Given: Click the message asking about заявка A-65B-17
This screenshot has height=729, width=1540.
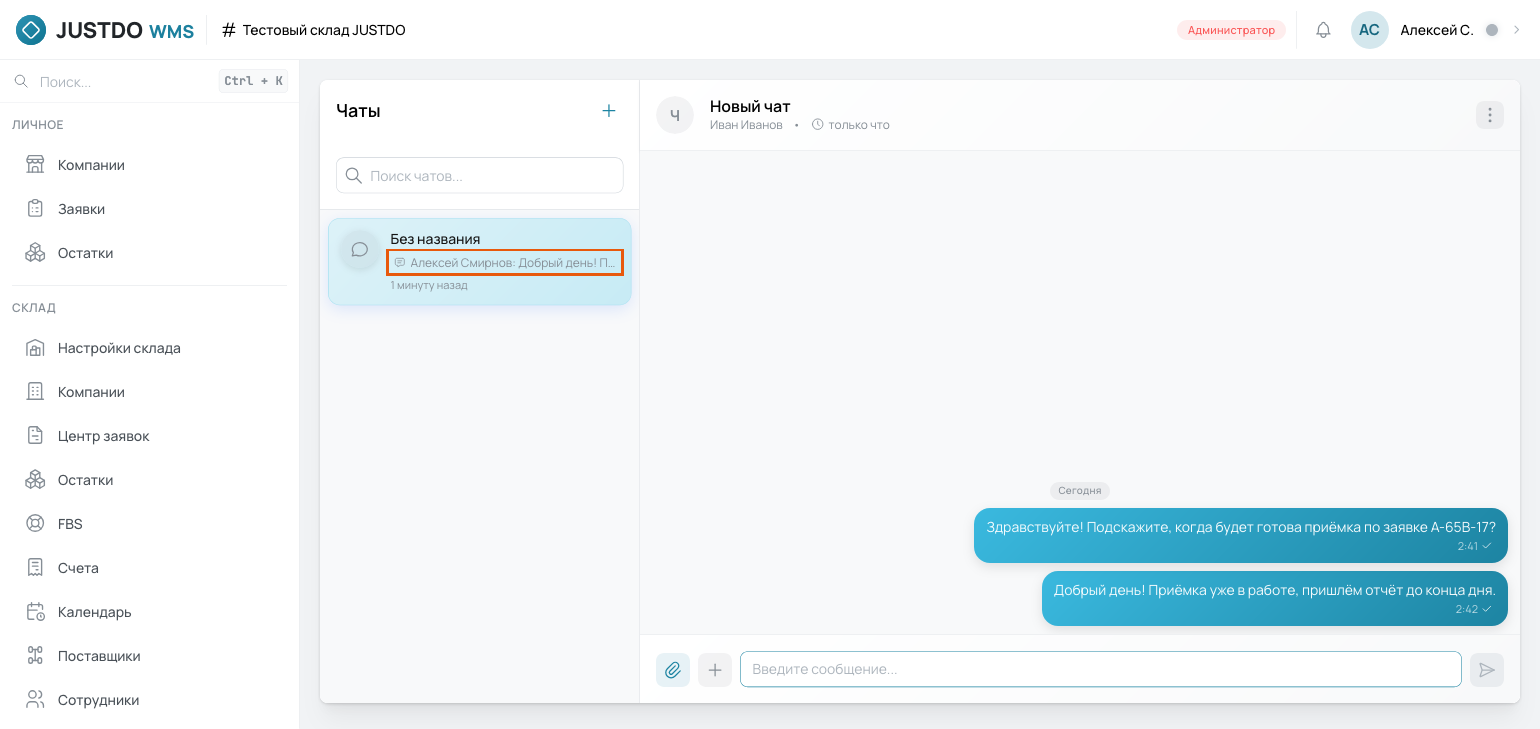Looking at the screenshot, I should point(1241,535).
